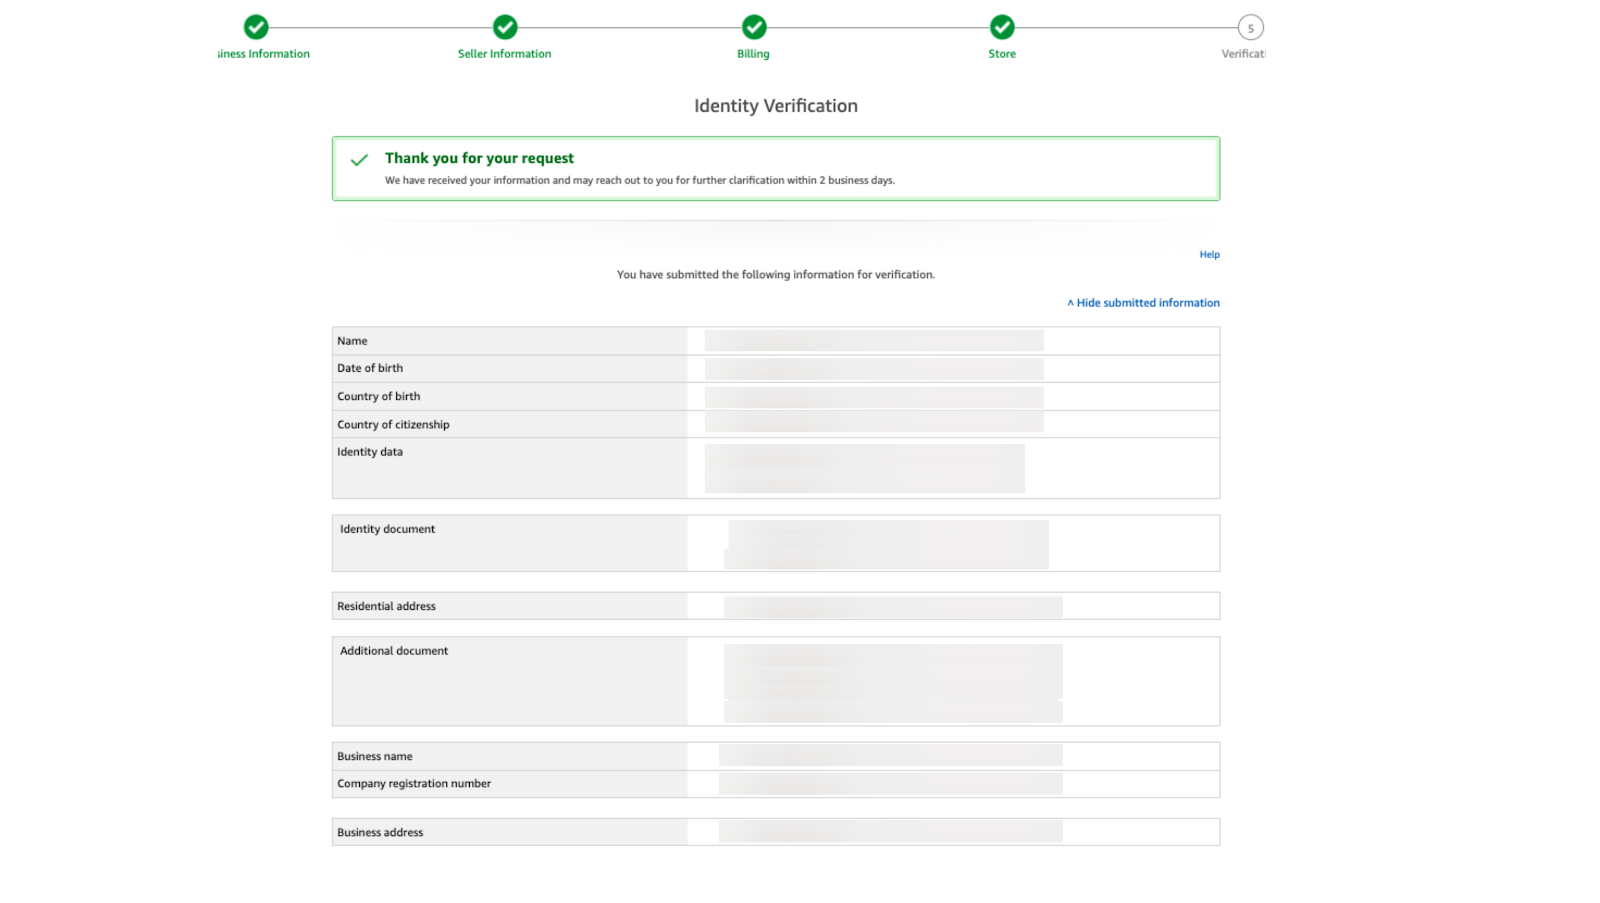Select the Additional document row label
Screen dimensions: 1600x903
pyautogui.click(x=394, y=651)
